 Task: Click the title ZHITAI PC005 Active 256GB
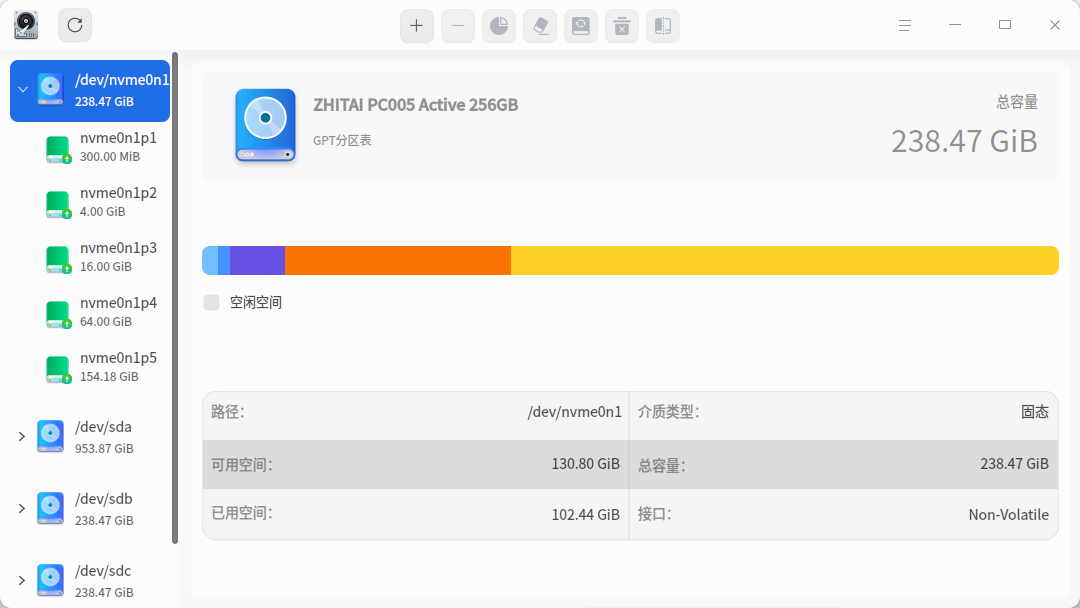(x=415, y=105)
